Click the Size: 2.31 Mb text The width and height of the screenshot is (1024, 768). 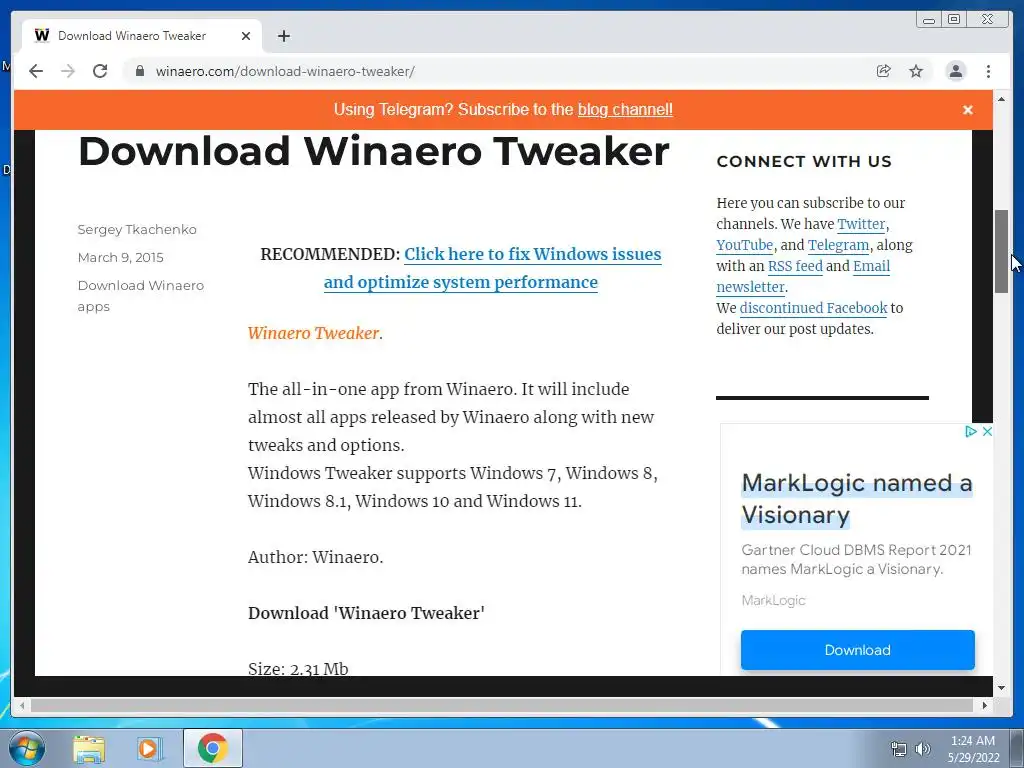pyautogui.click(x=298, y=668)
